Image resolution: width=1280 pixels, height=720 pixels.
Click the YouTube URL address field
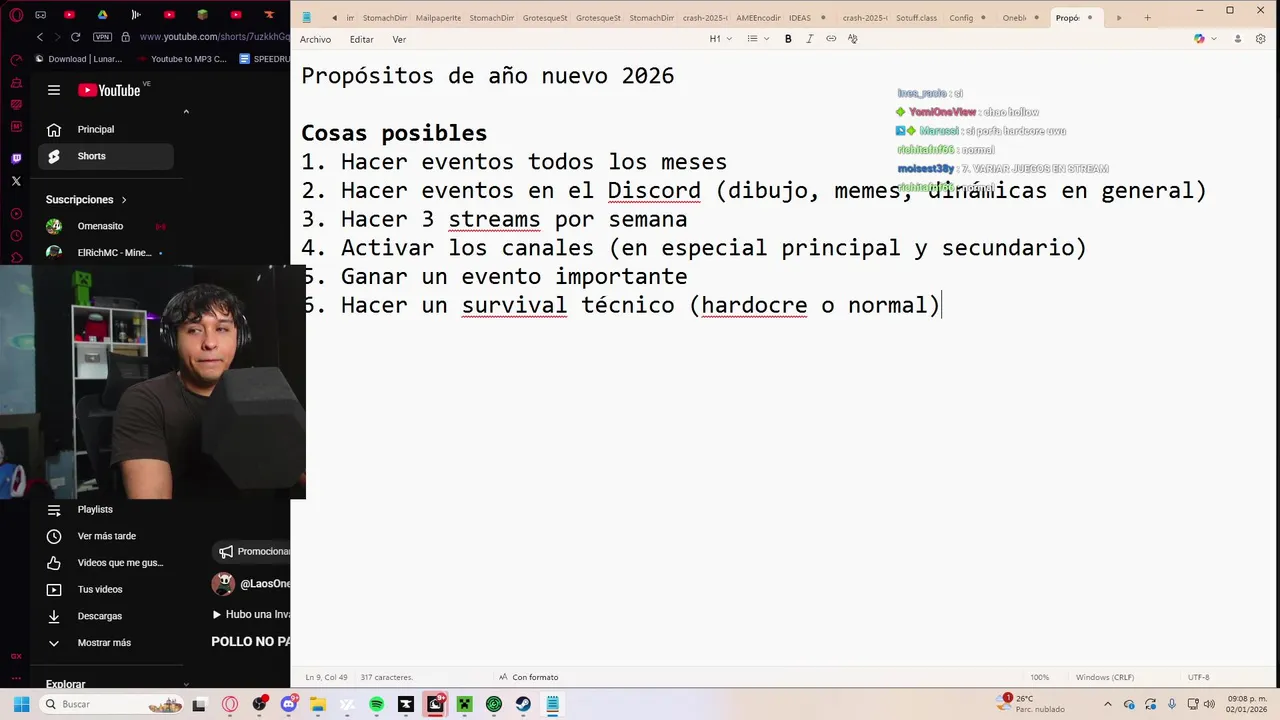click(x=215, y=37)
